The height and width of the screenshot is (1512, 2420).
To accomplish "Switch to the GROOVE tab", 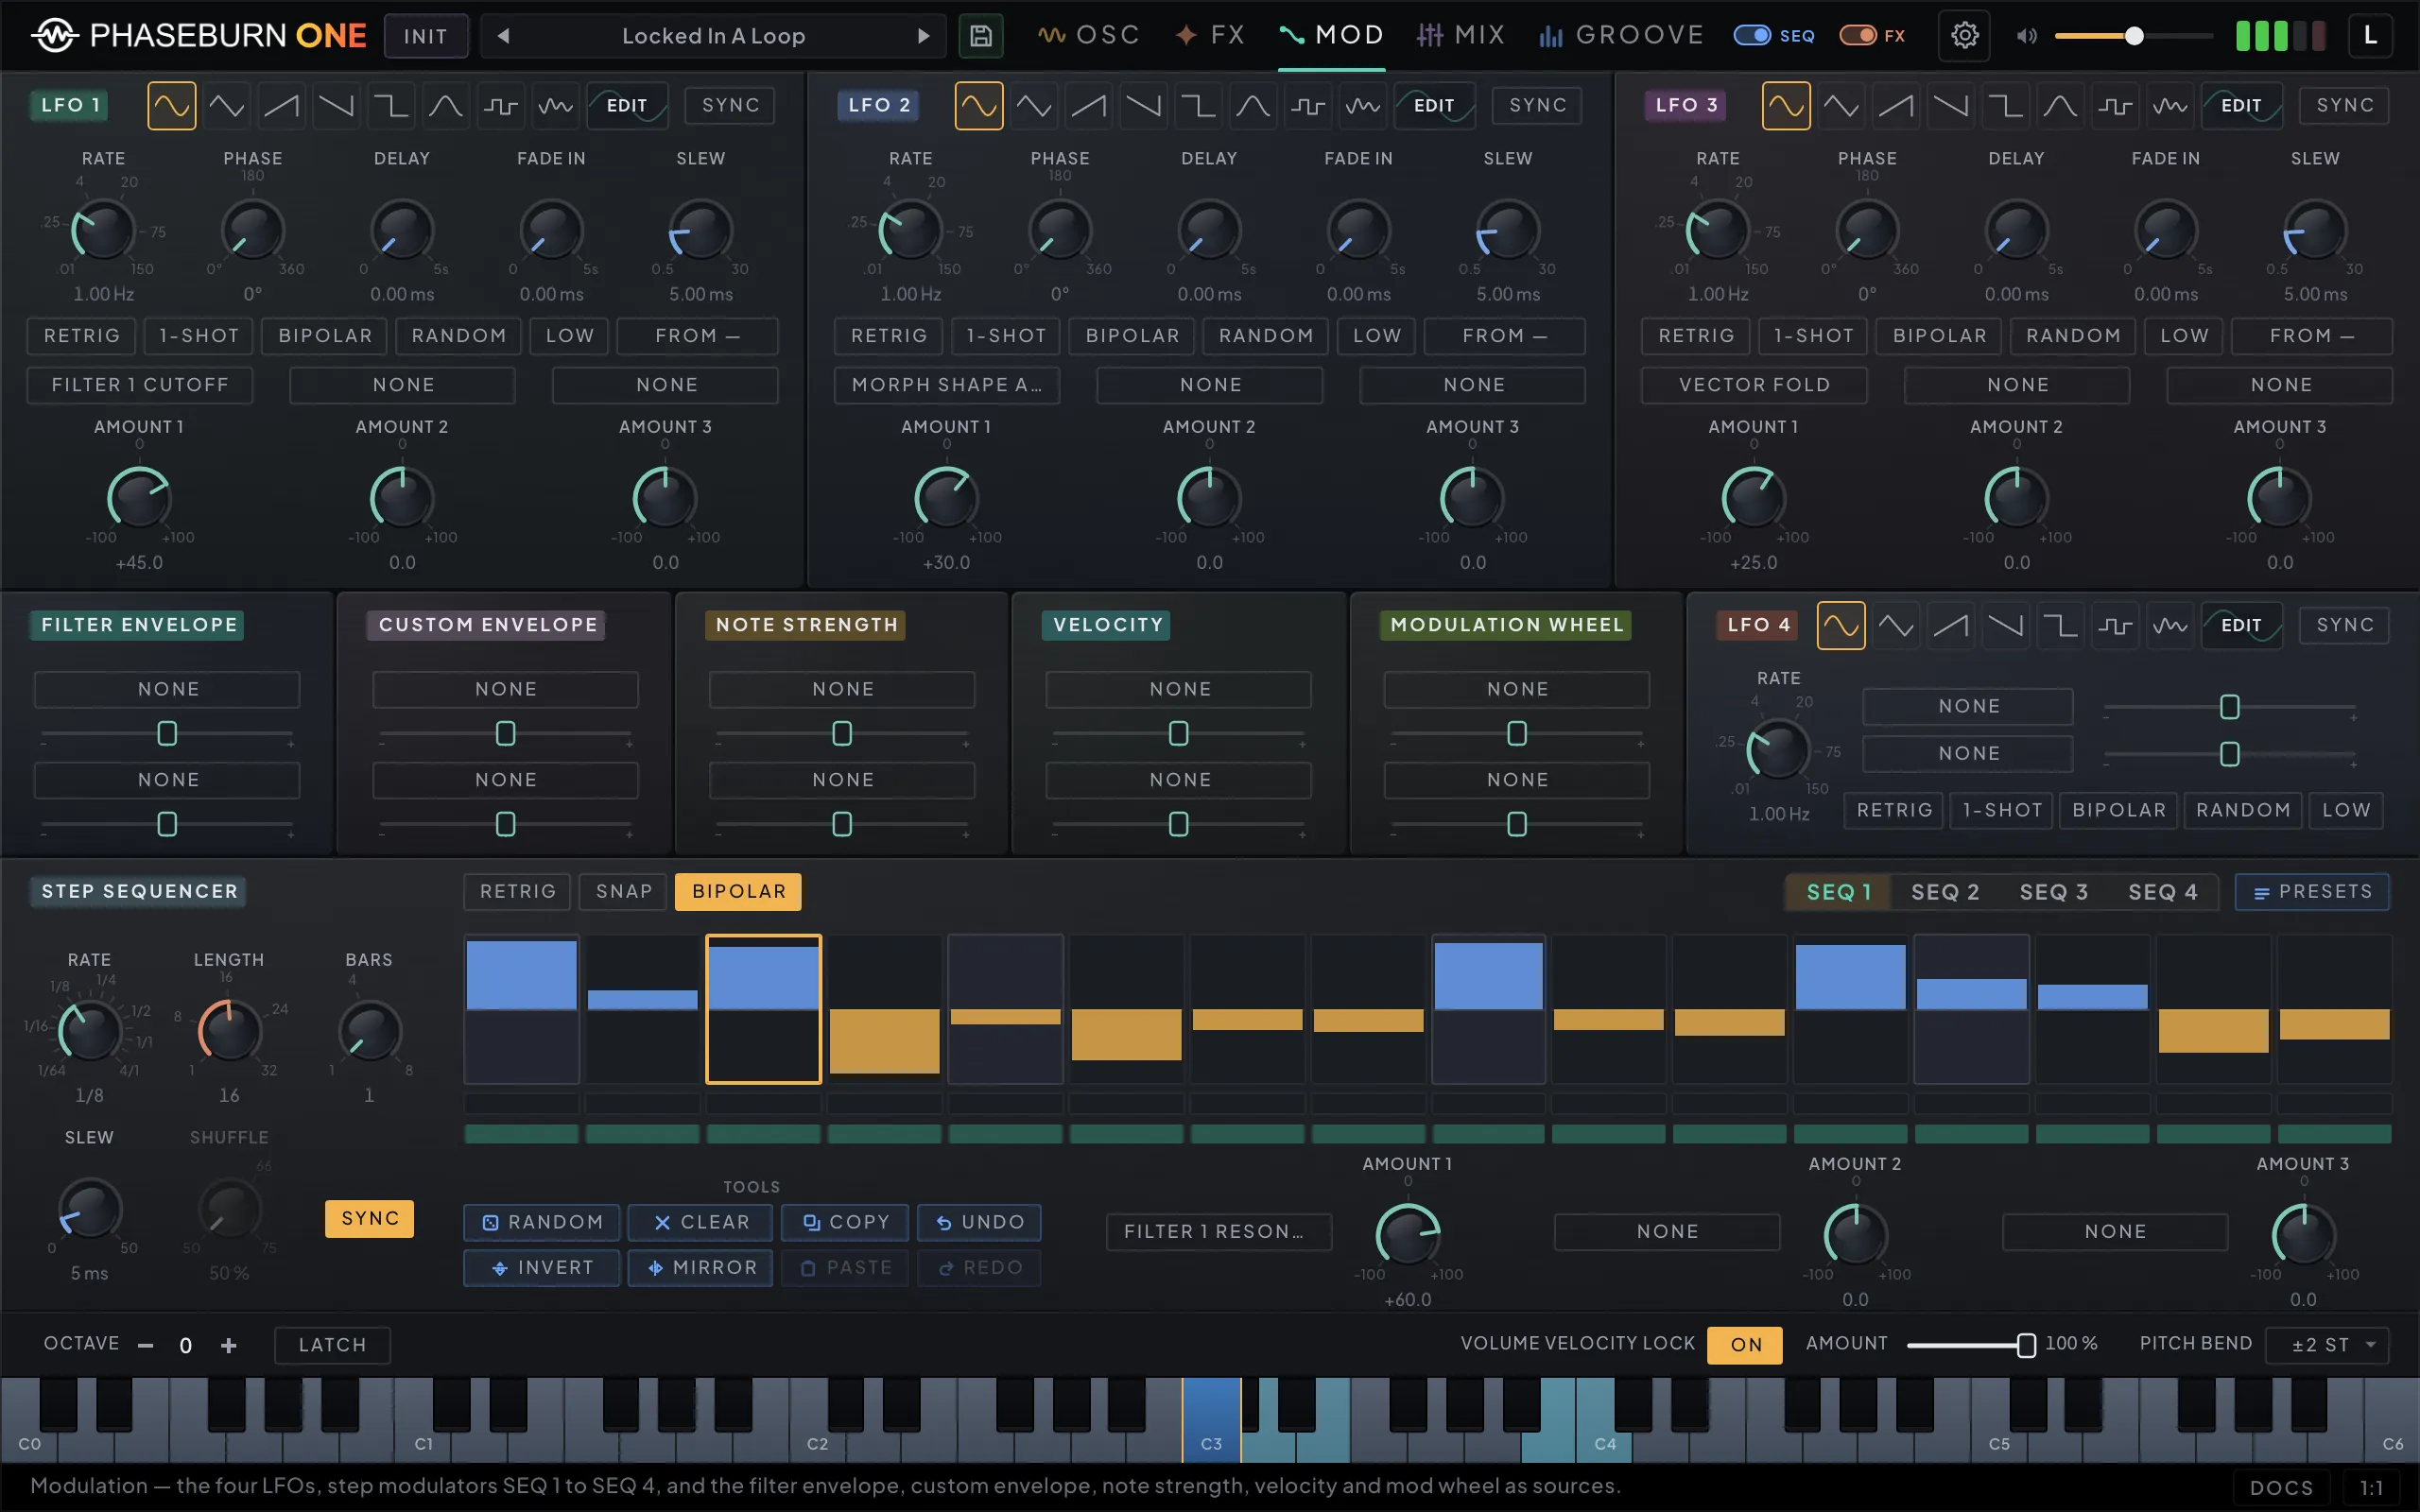I will tap(1621, 36).
